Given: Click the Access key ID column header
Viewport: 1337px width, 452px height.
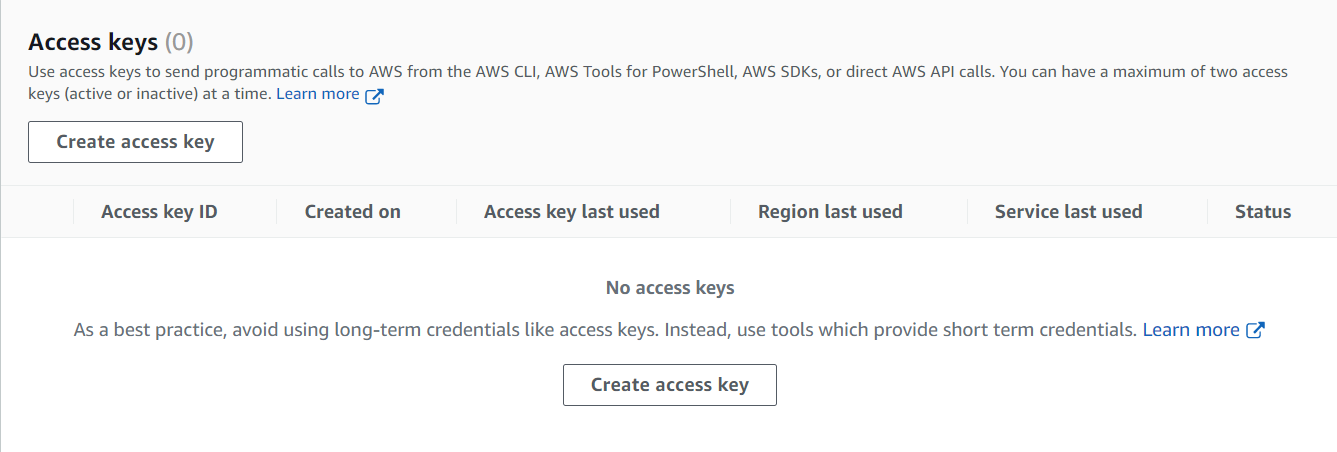Looking at the screenshot, I should click(159, 211).
